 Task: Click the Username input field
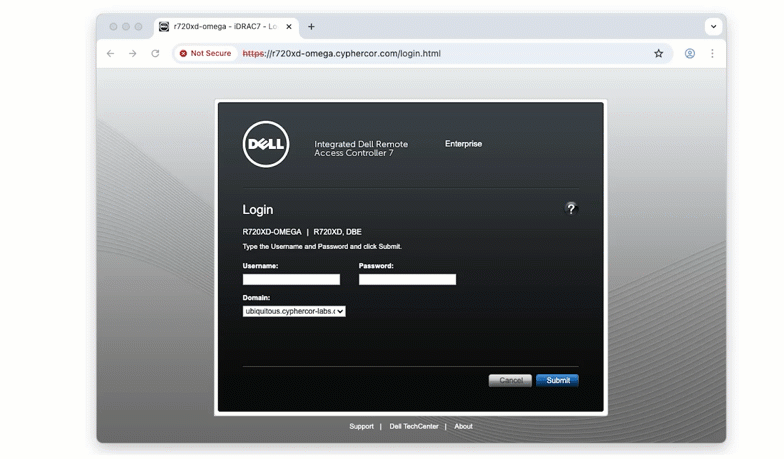[291, 280]
